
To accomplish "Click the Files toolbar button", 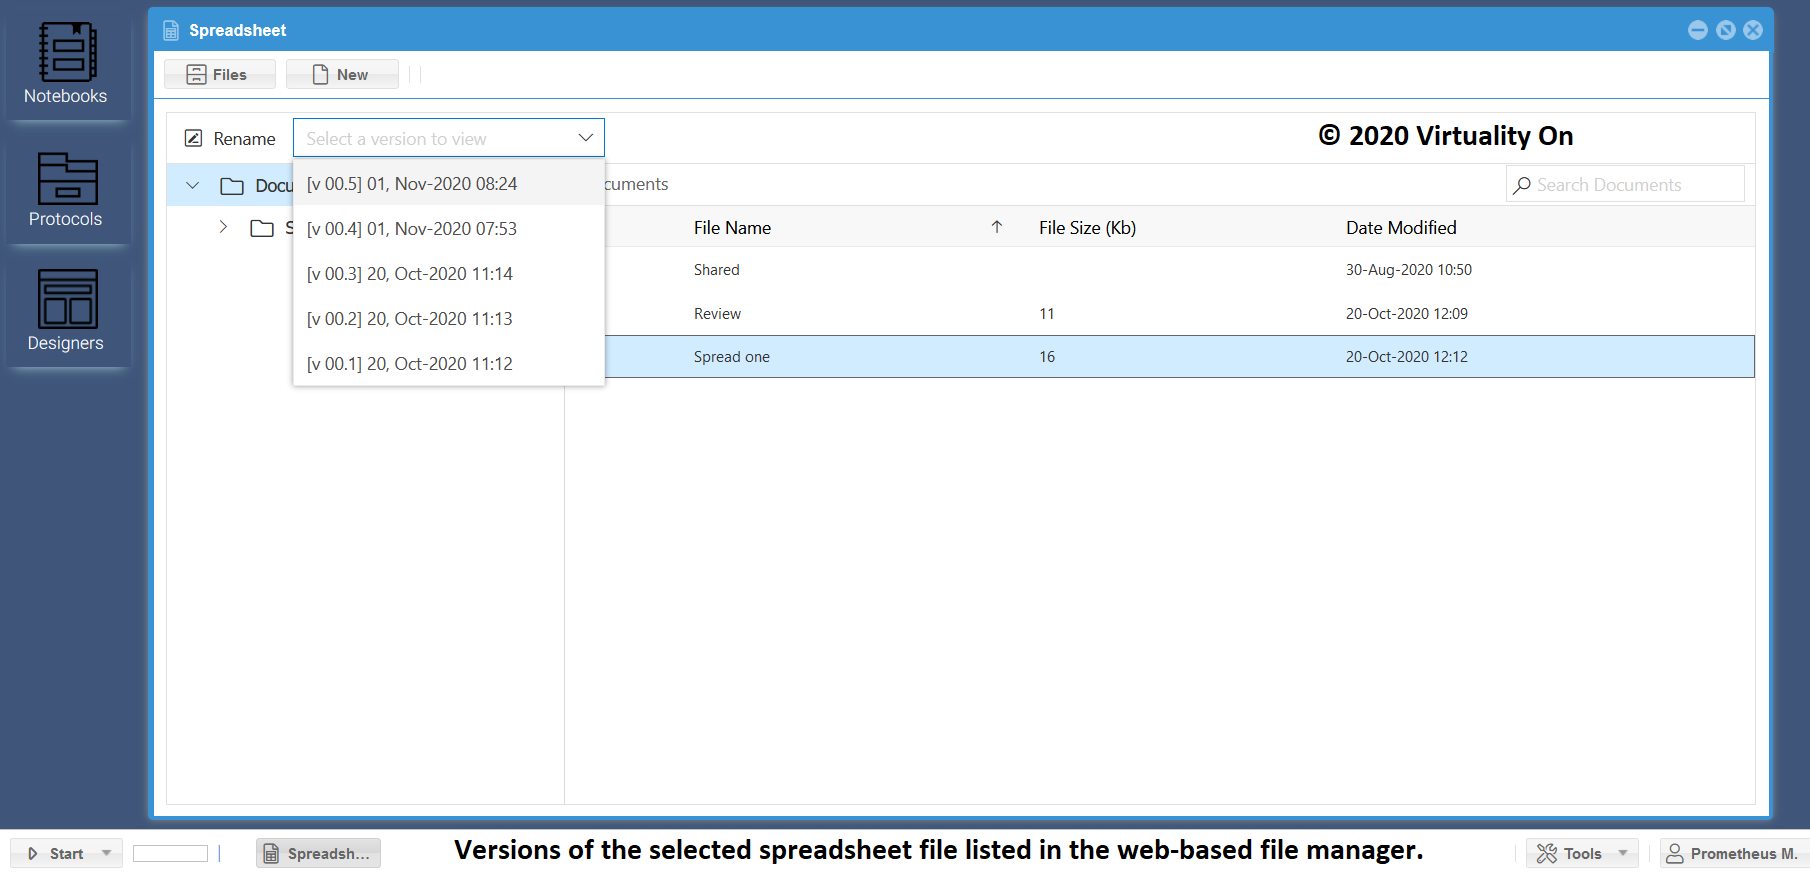I will [x=219, y=74].
